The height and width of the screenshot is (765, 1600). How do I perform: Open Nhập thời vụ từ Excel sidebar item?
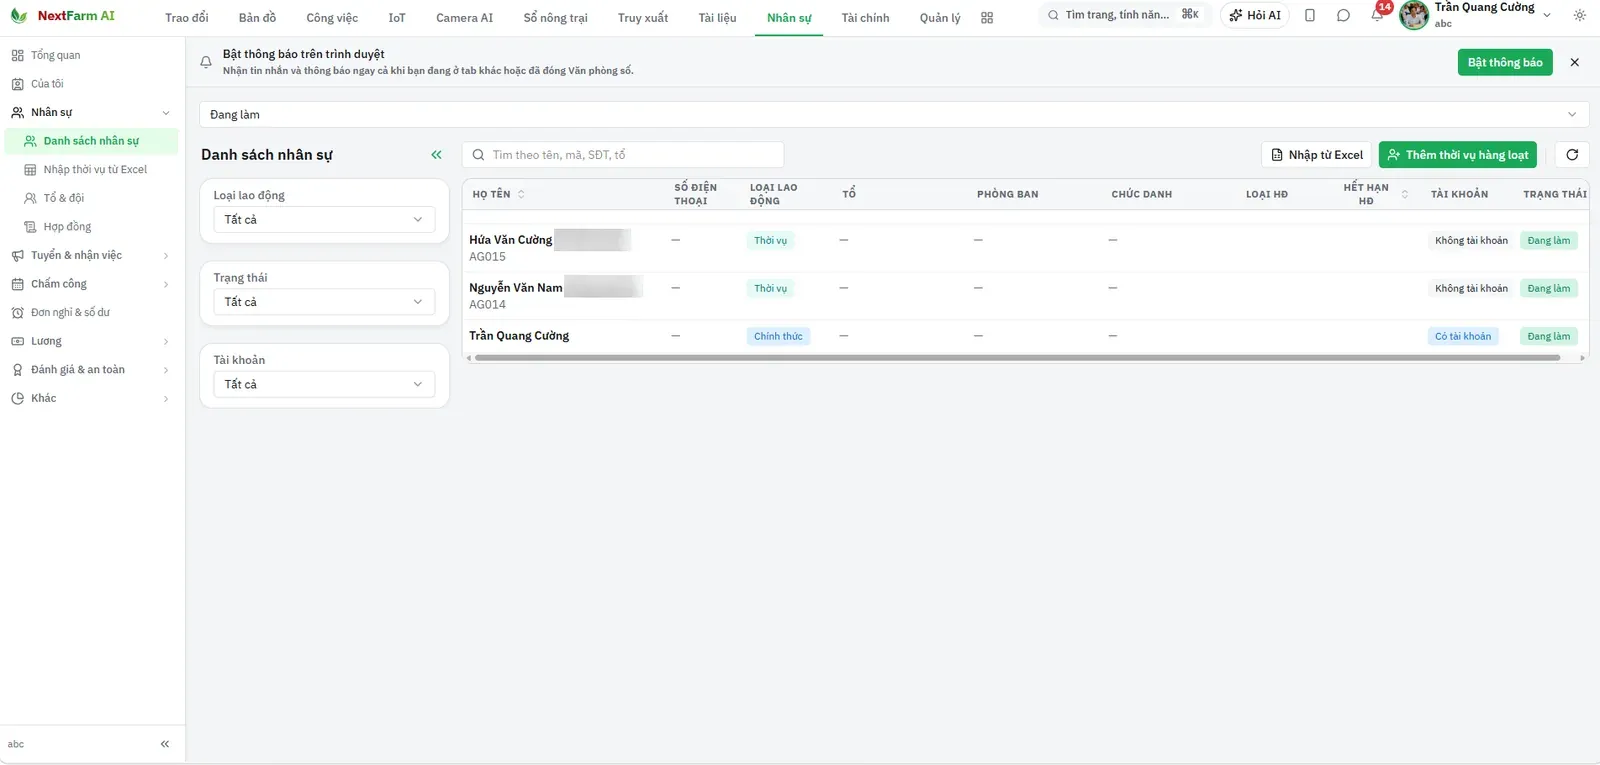(x=92, y=170)
